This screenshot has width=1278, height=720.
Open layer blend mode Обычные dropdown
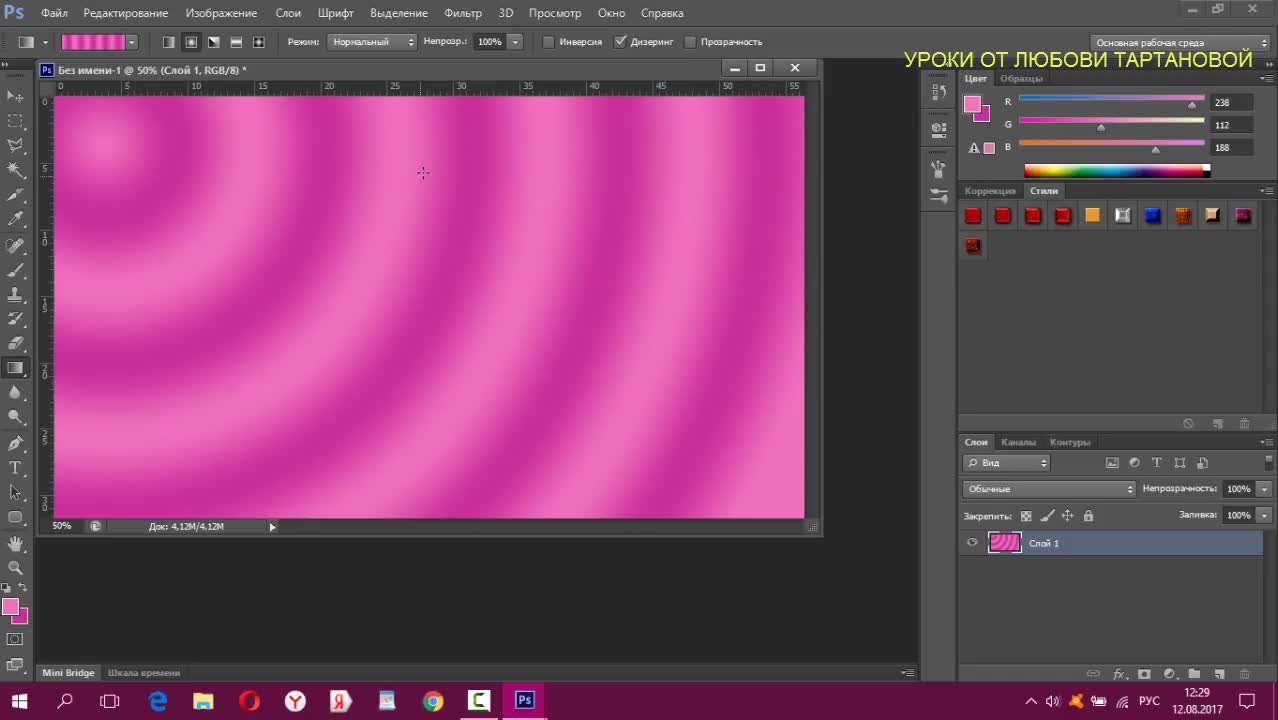click(x=1050, y=489)
